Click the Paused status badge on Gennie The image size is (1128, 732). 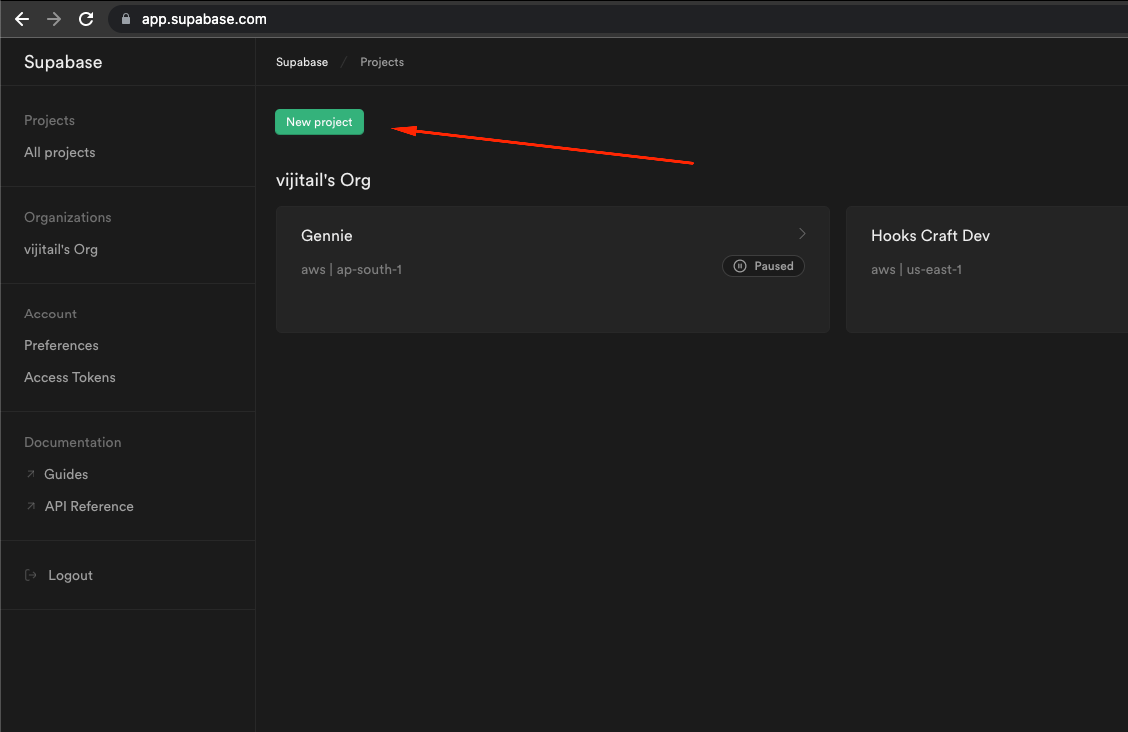coord(763,266)
